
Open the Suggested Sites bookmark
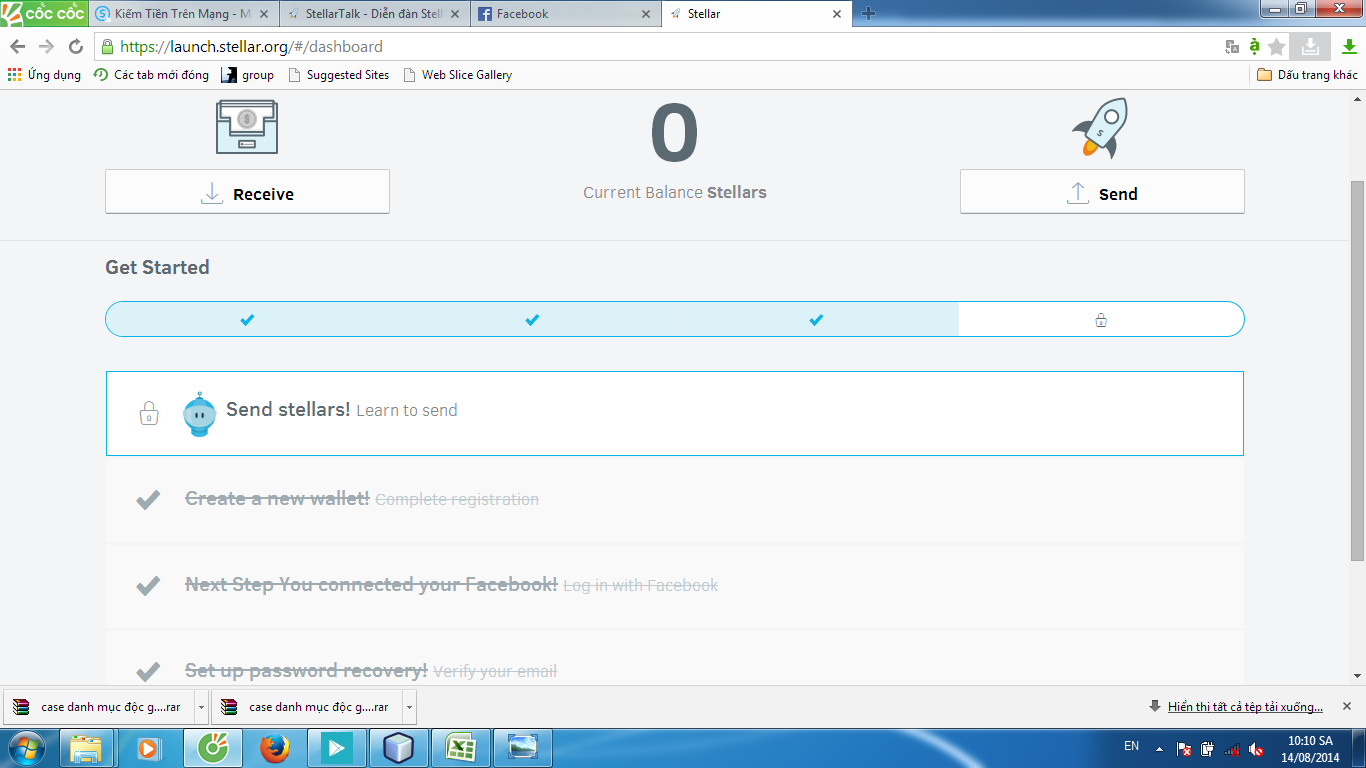coord(338,75)
